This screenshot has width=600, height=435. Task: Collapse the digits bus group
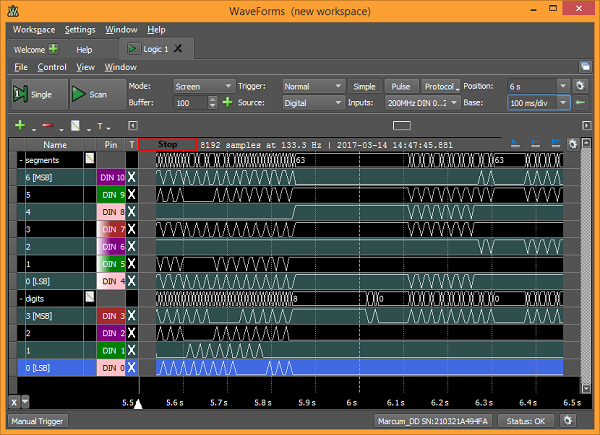21,299
